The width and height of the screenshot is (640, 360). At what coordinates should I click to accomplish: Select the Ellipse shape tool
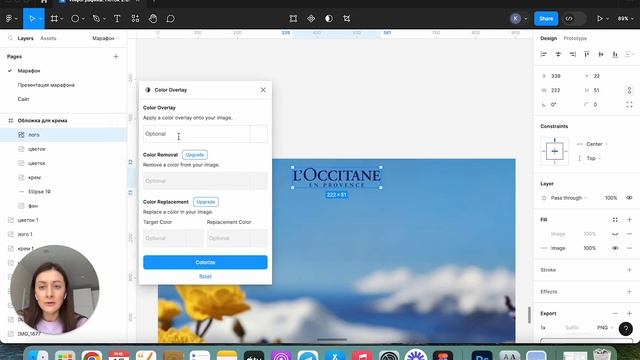click(x=75, y=18)
